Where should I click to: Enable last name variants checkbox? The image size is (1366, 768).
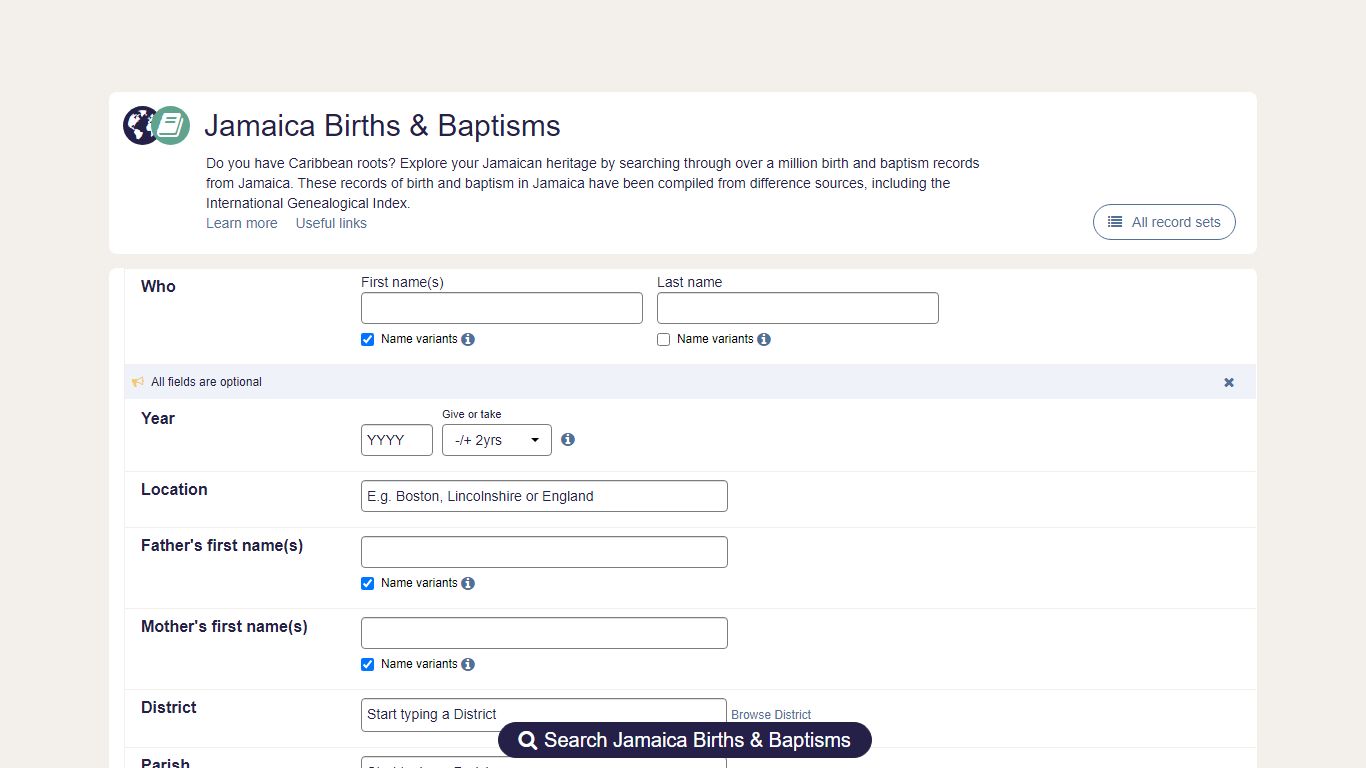coord(664,340)
